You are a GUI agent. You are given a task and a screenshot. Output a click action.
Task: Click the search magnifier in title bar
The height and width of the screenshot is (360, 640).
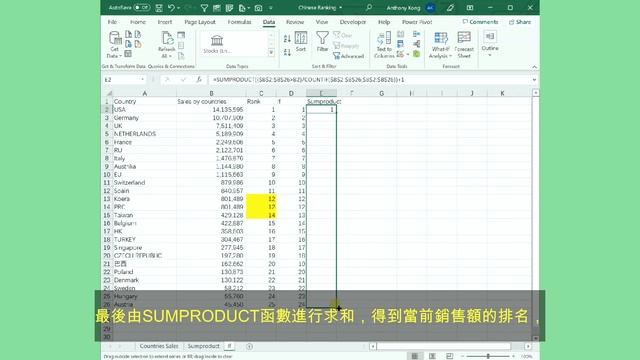coord(369,7)
